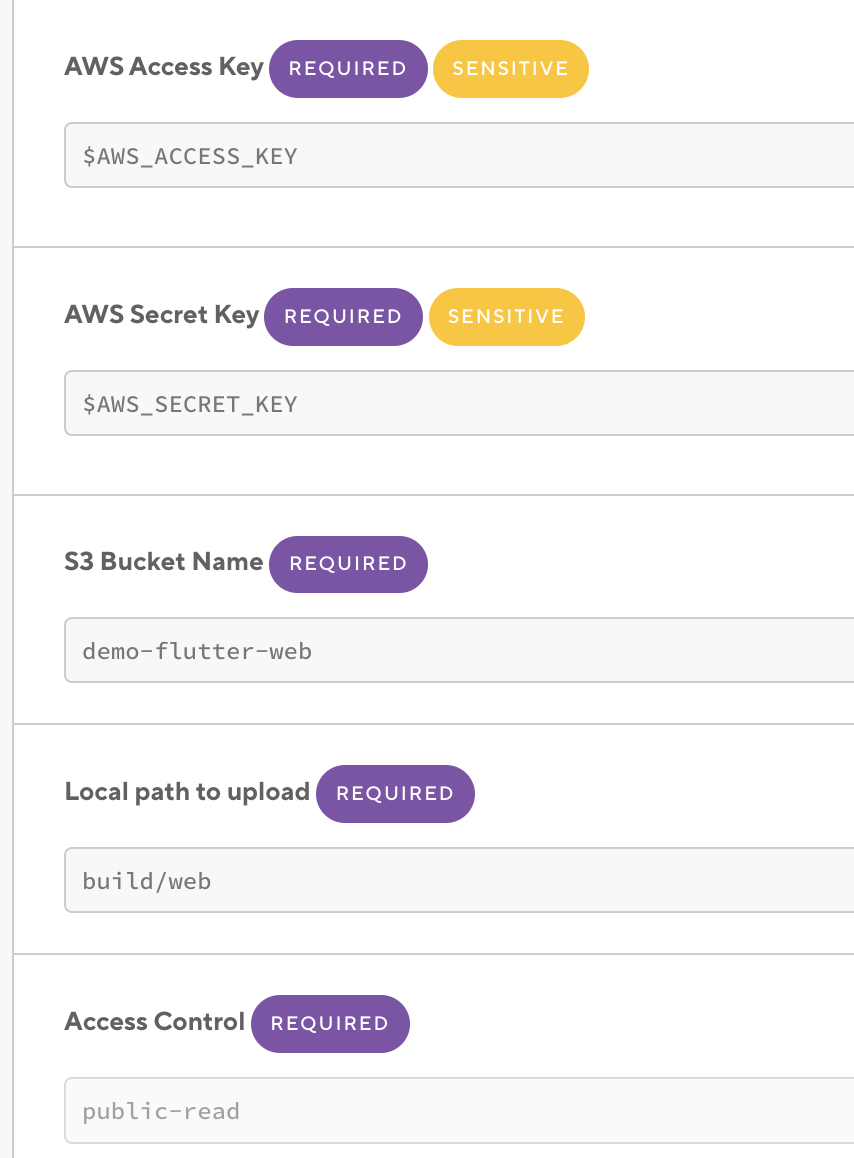Click the REQUIRED badge beside Access Control
The image size is (854, 1158).
click(x=330, y=1024)
